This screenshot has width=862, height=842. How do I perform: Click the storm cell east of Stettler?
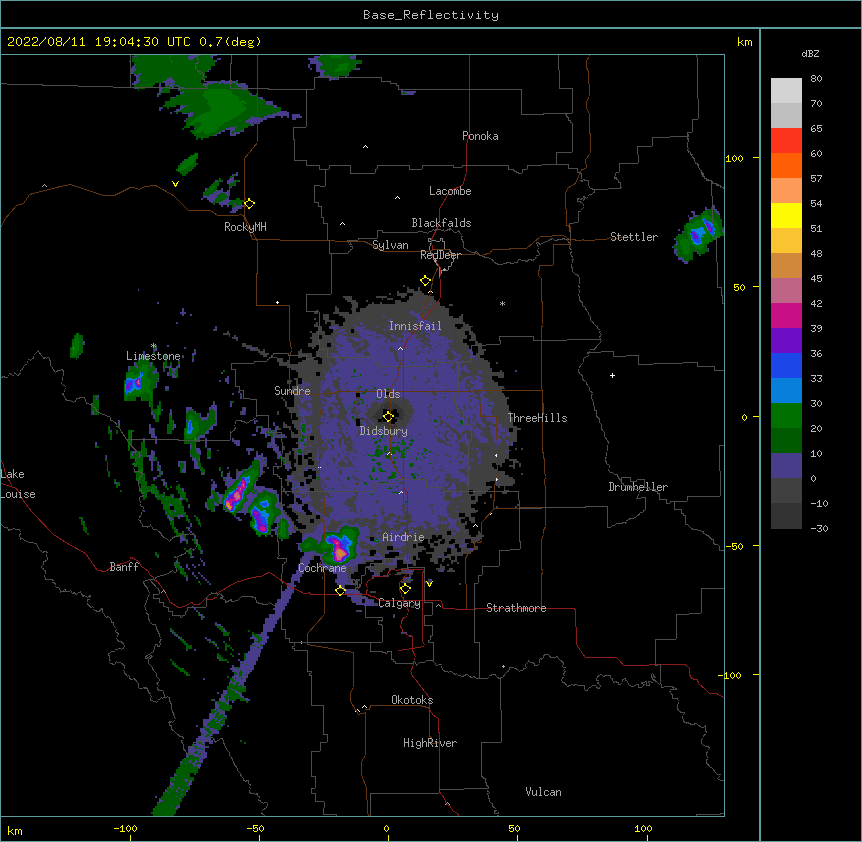[699, 234]
